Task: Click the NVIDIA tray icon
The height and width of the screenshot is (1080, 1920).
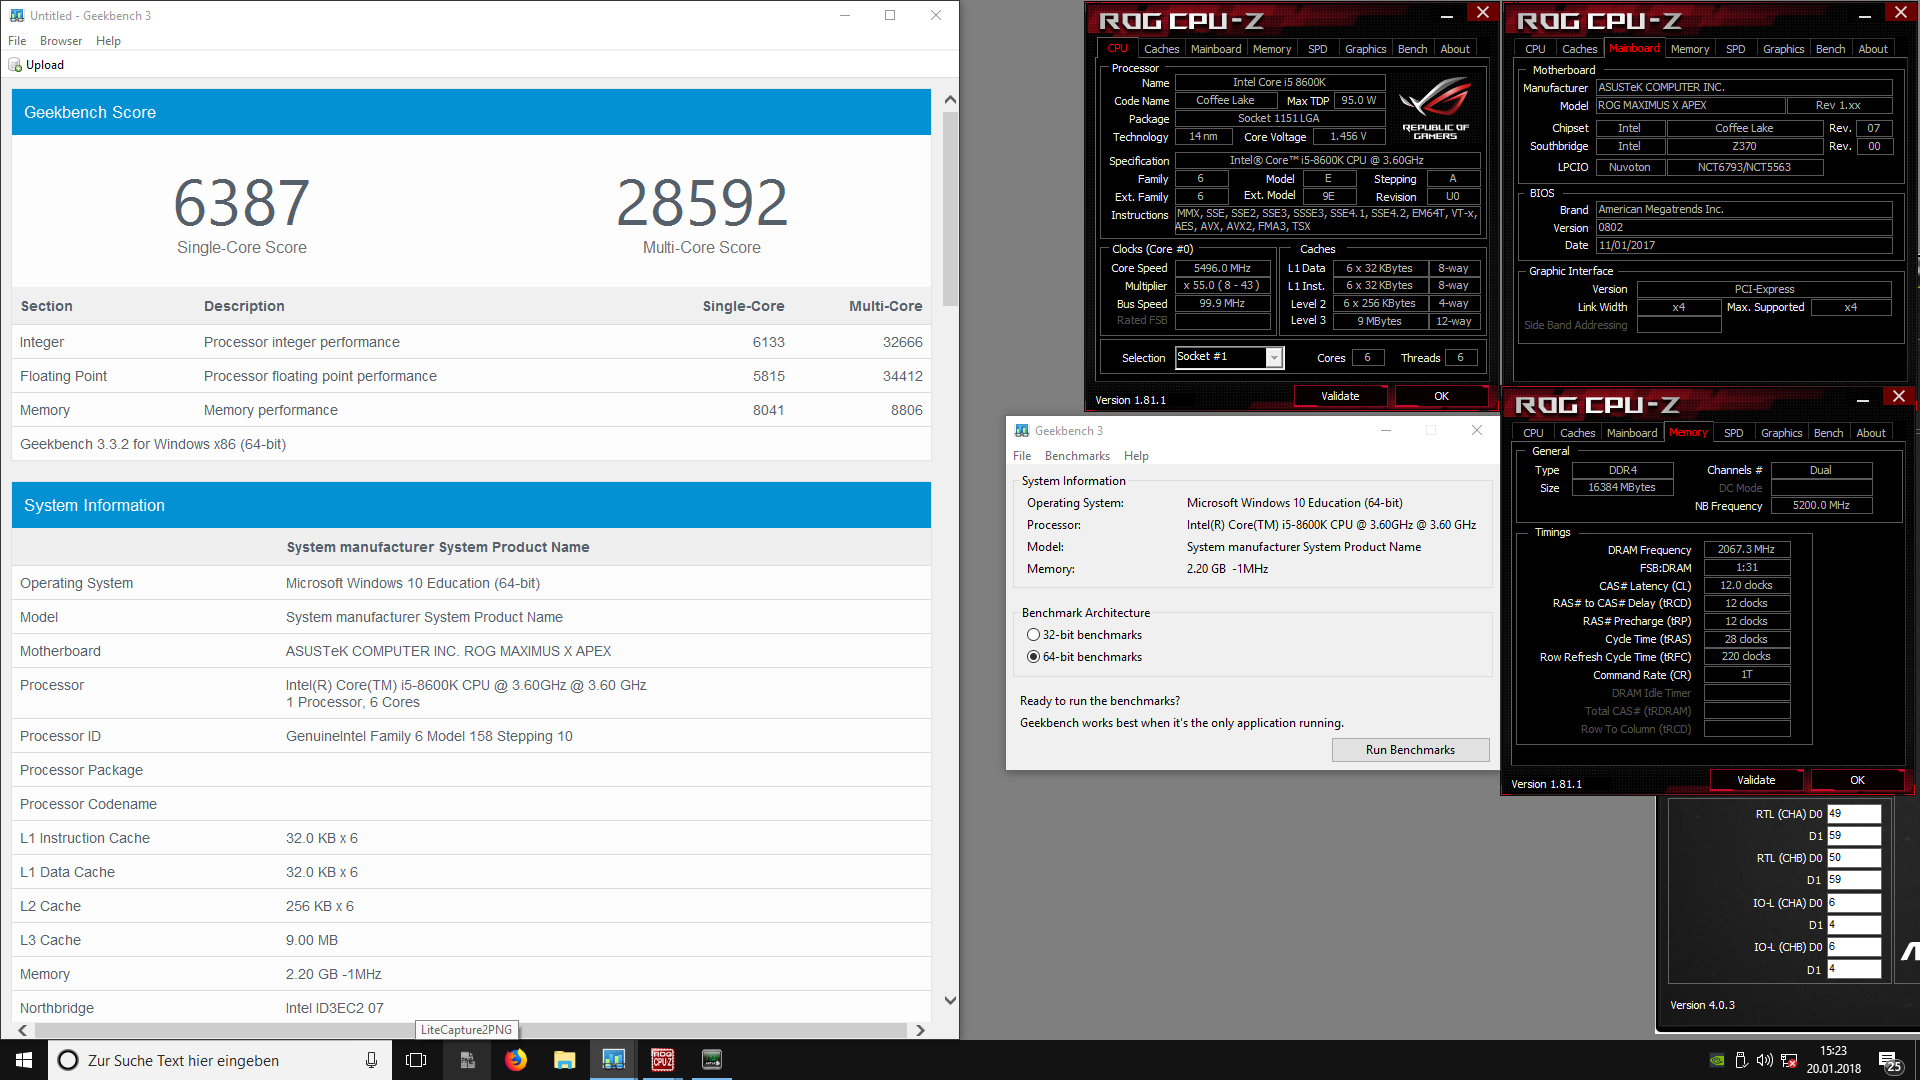Action: (x=1717, y=1060)
